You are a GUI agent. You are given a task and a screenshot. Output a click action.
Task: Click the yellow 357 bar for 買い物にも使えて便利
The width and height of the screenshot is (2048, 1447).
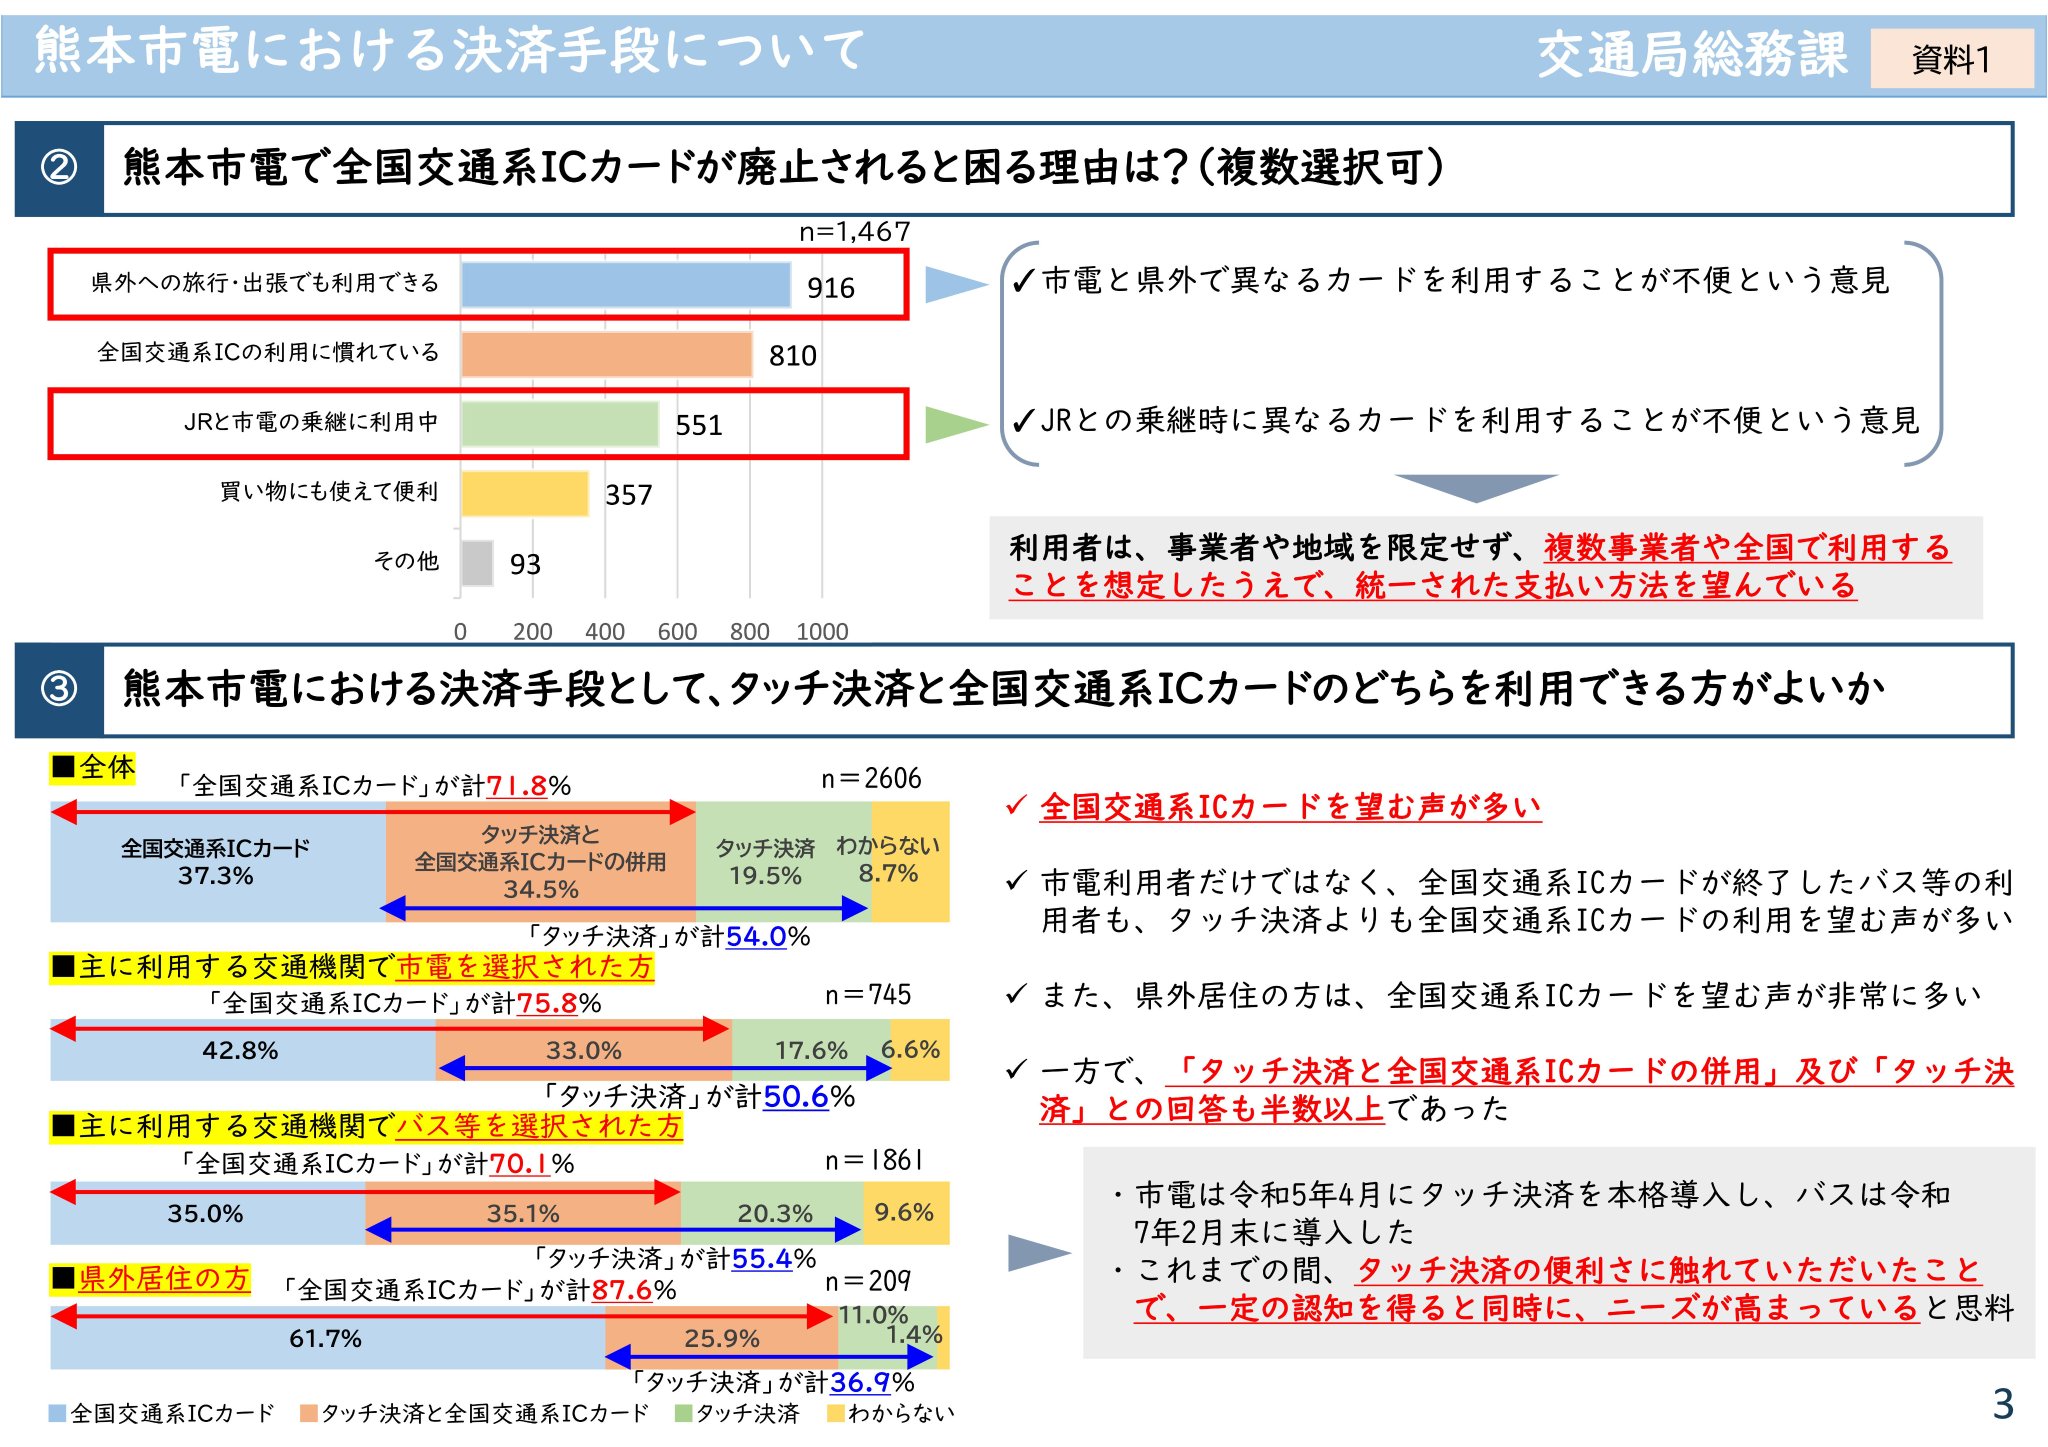525,494
